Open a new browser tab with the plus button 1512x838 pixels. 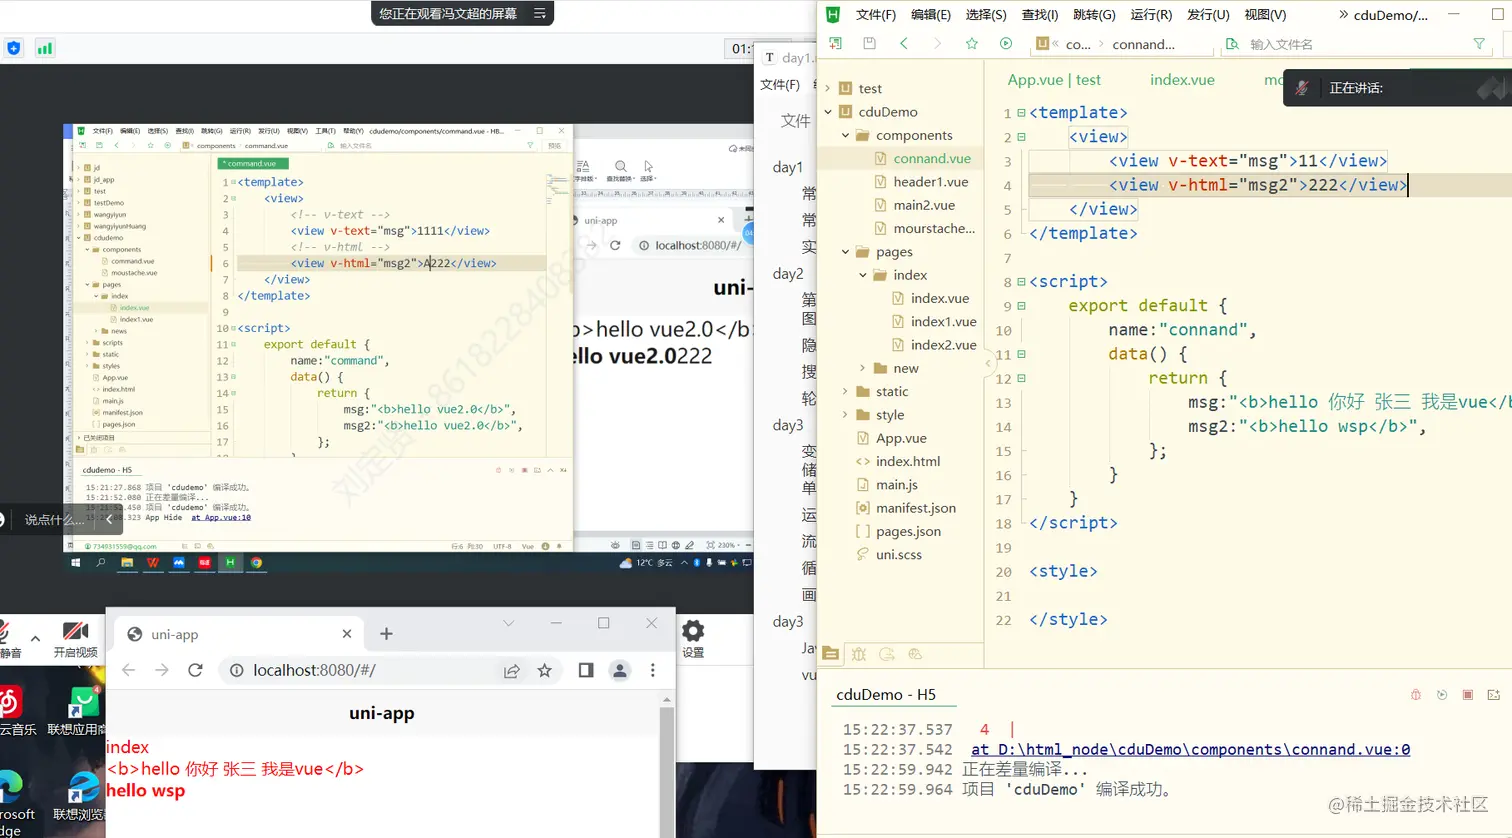tap(386, 634)
